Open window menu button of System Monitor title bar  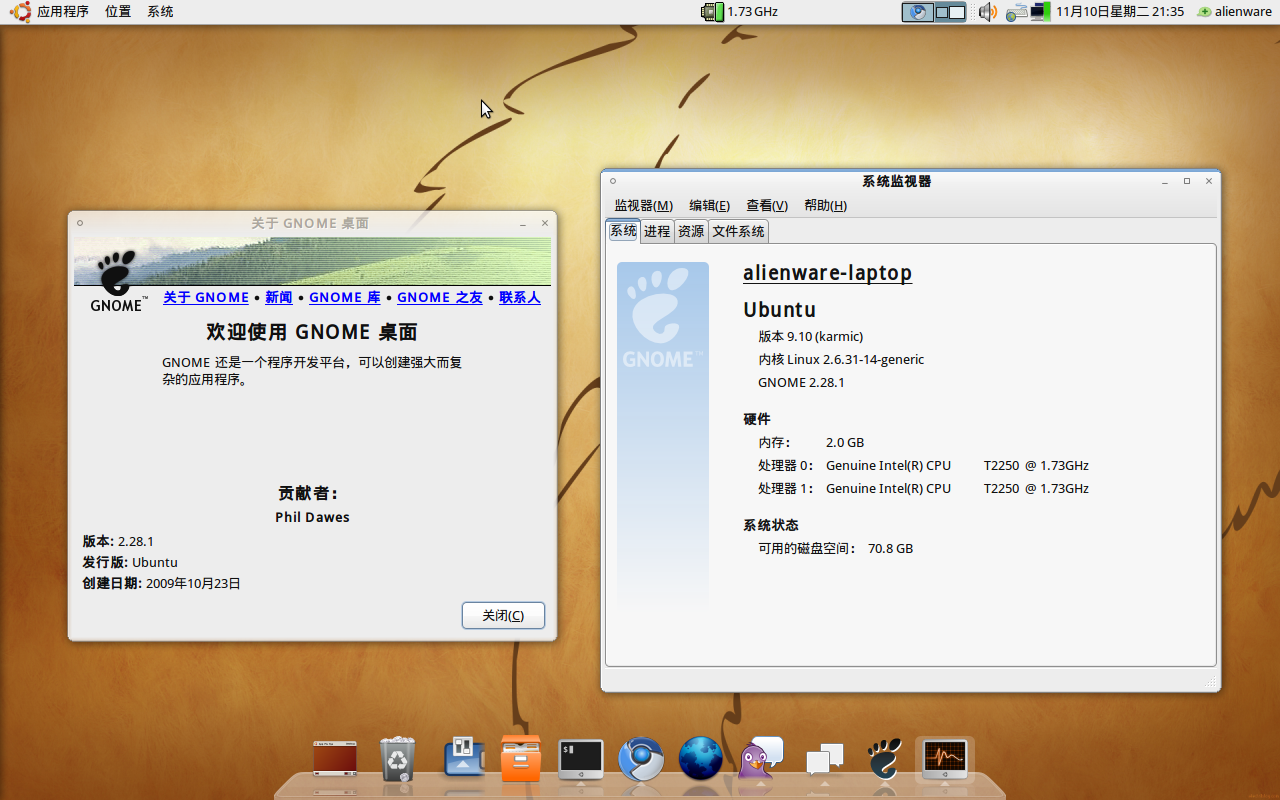point(613,181)
